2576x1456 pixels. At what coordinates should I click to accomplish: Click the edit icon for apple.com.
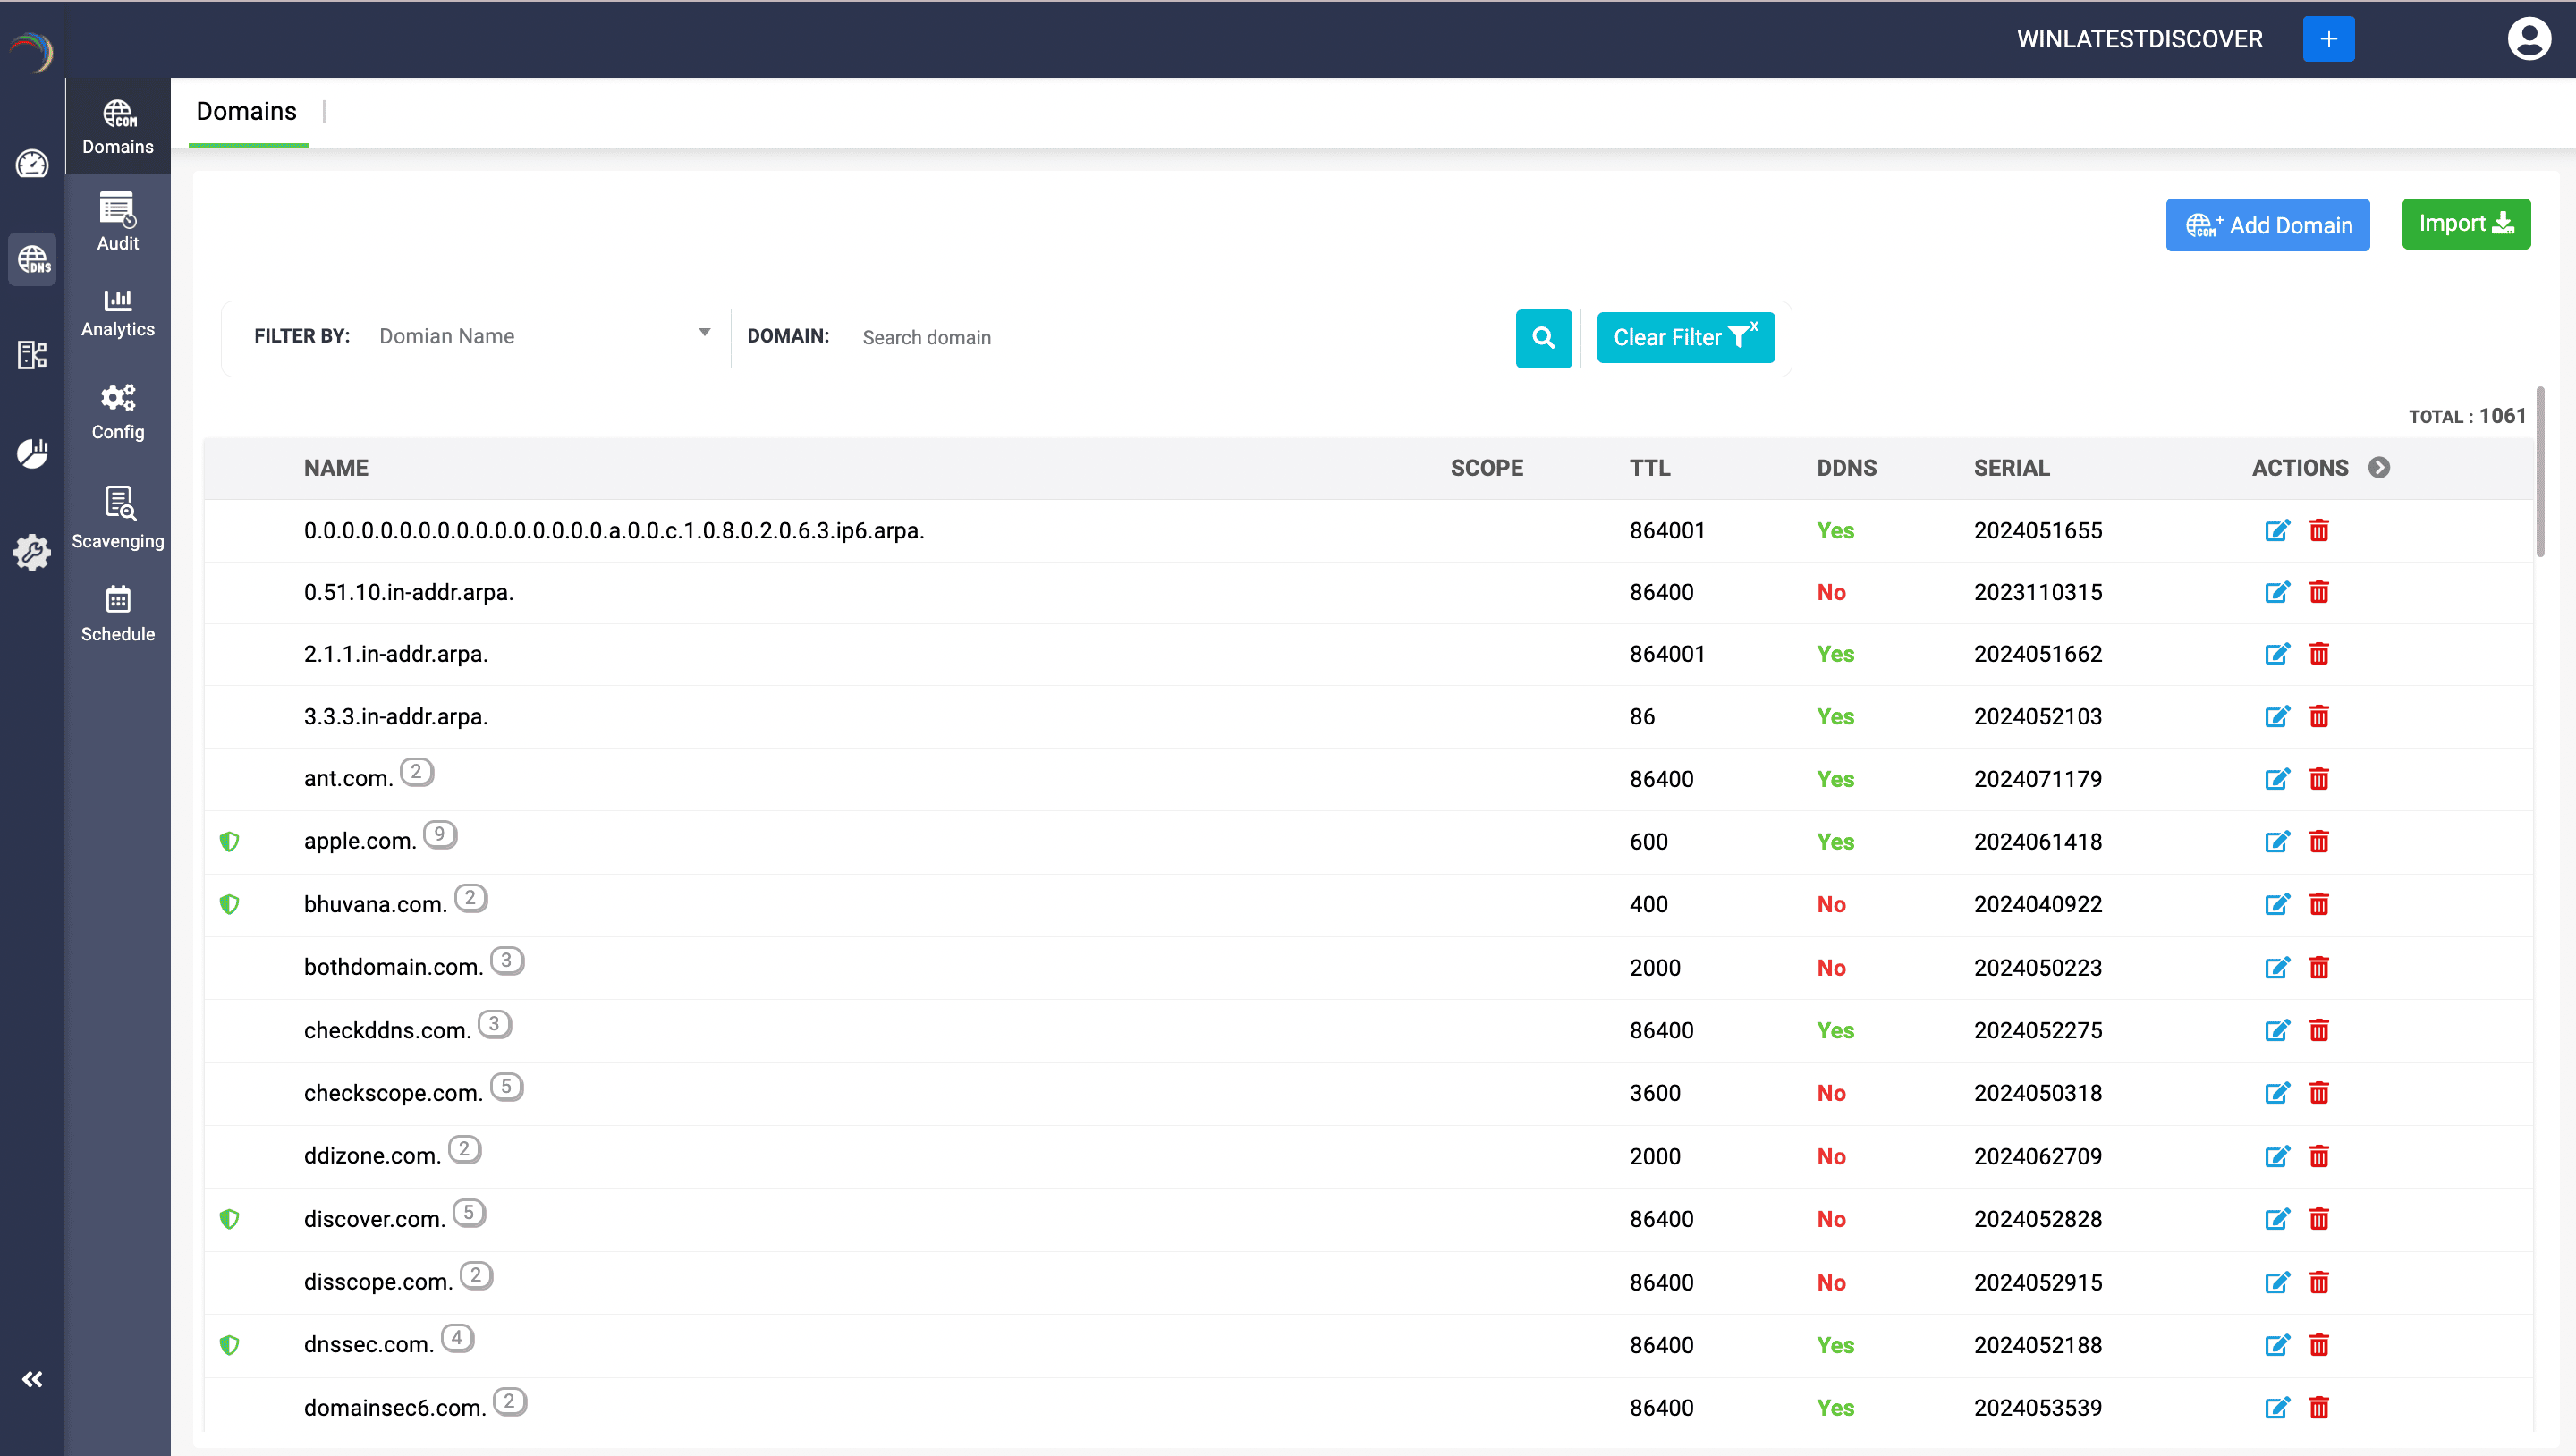(x=2276, y=842)
